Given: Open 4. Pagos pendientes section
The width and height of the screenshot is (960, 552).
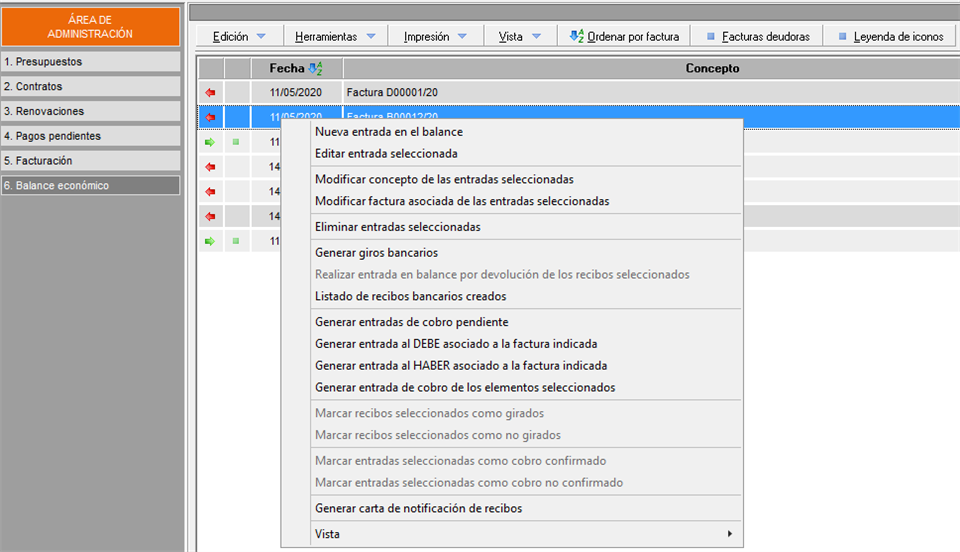Looking at the screenshot, I should coord(91,136).
